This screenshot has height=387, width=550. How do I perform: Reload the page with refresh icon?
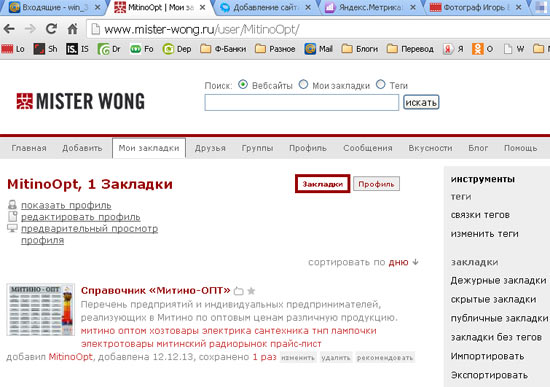[x=51, y=29]
